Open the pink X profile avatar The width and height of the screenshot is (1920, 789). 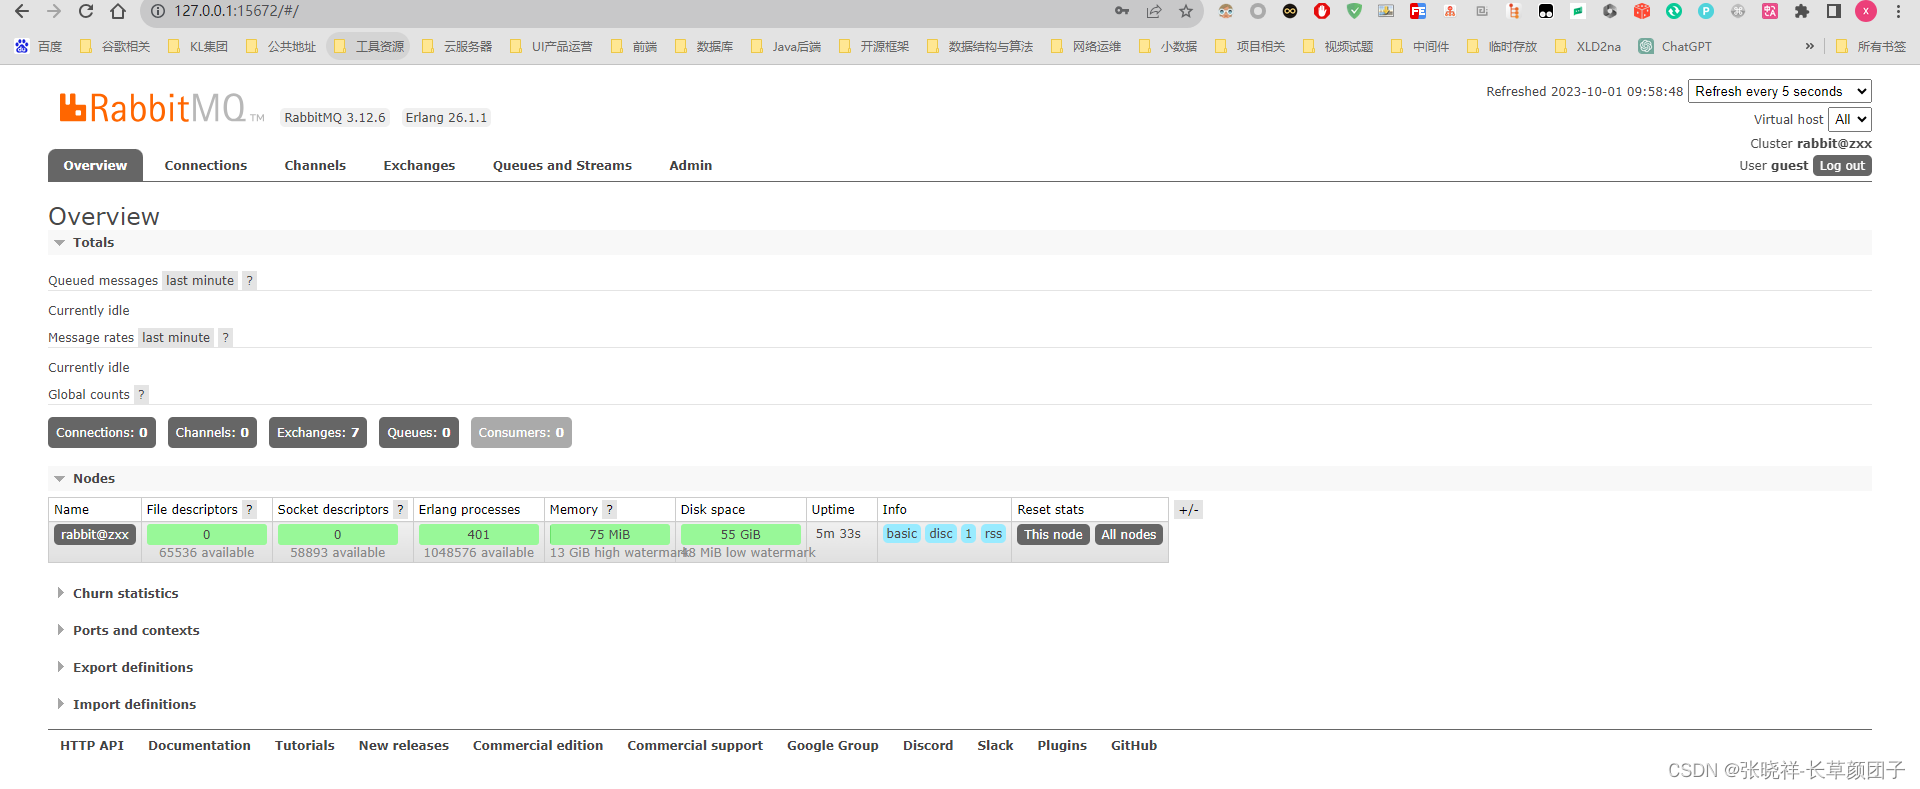pos(1866,12)
